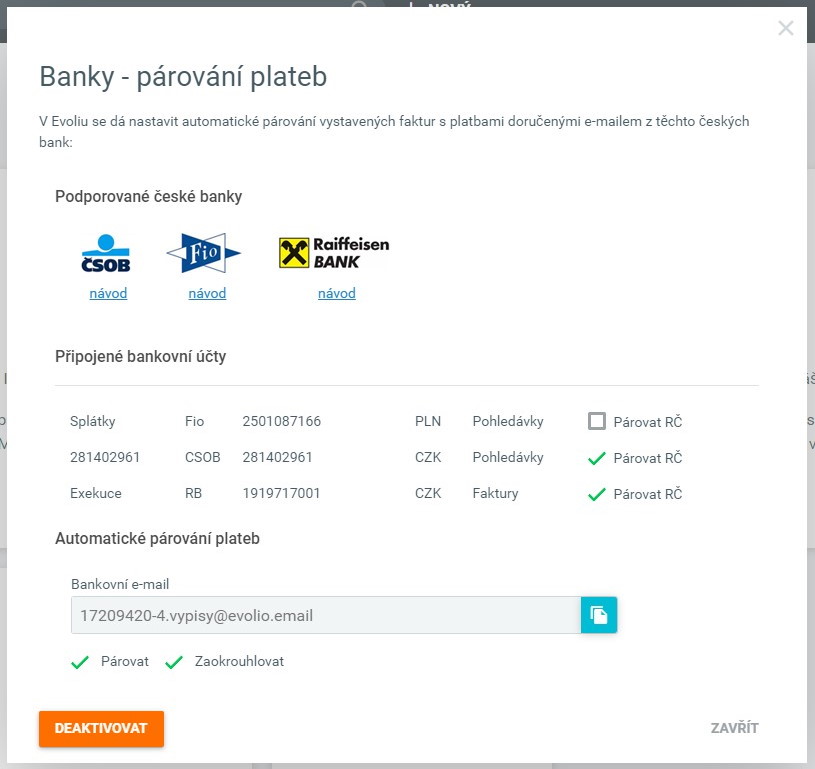Click account number 2501087166

(281, 421)
